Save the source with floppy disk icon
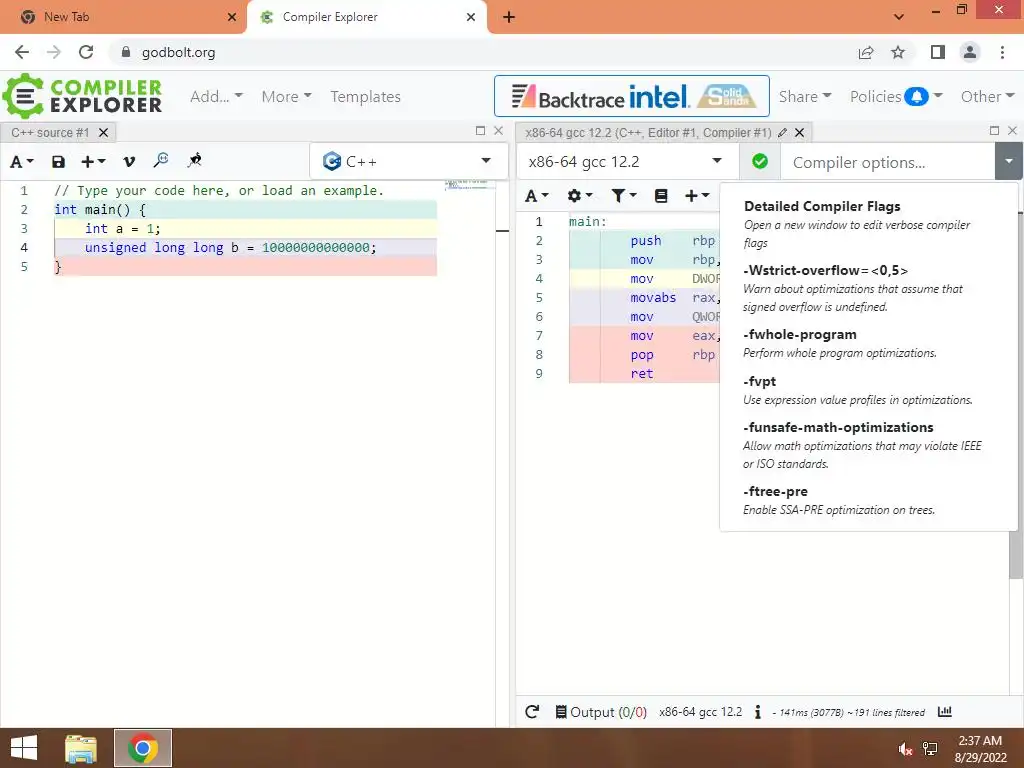 point(58,161)
